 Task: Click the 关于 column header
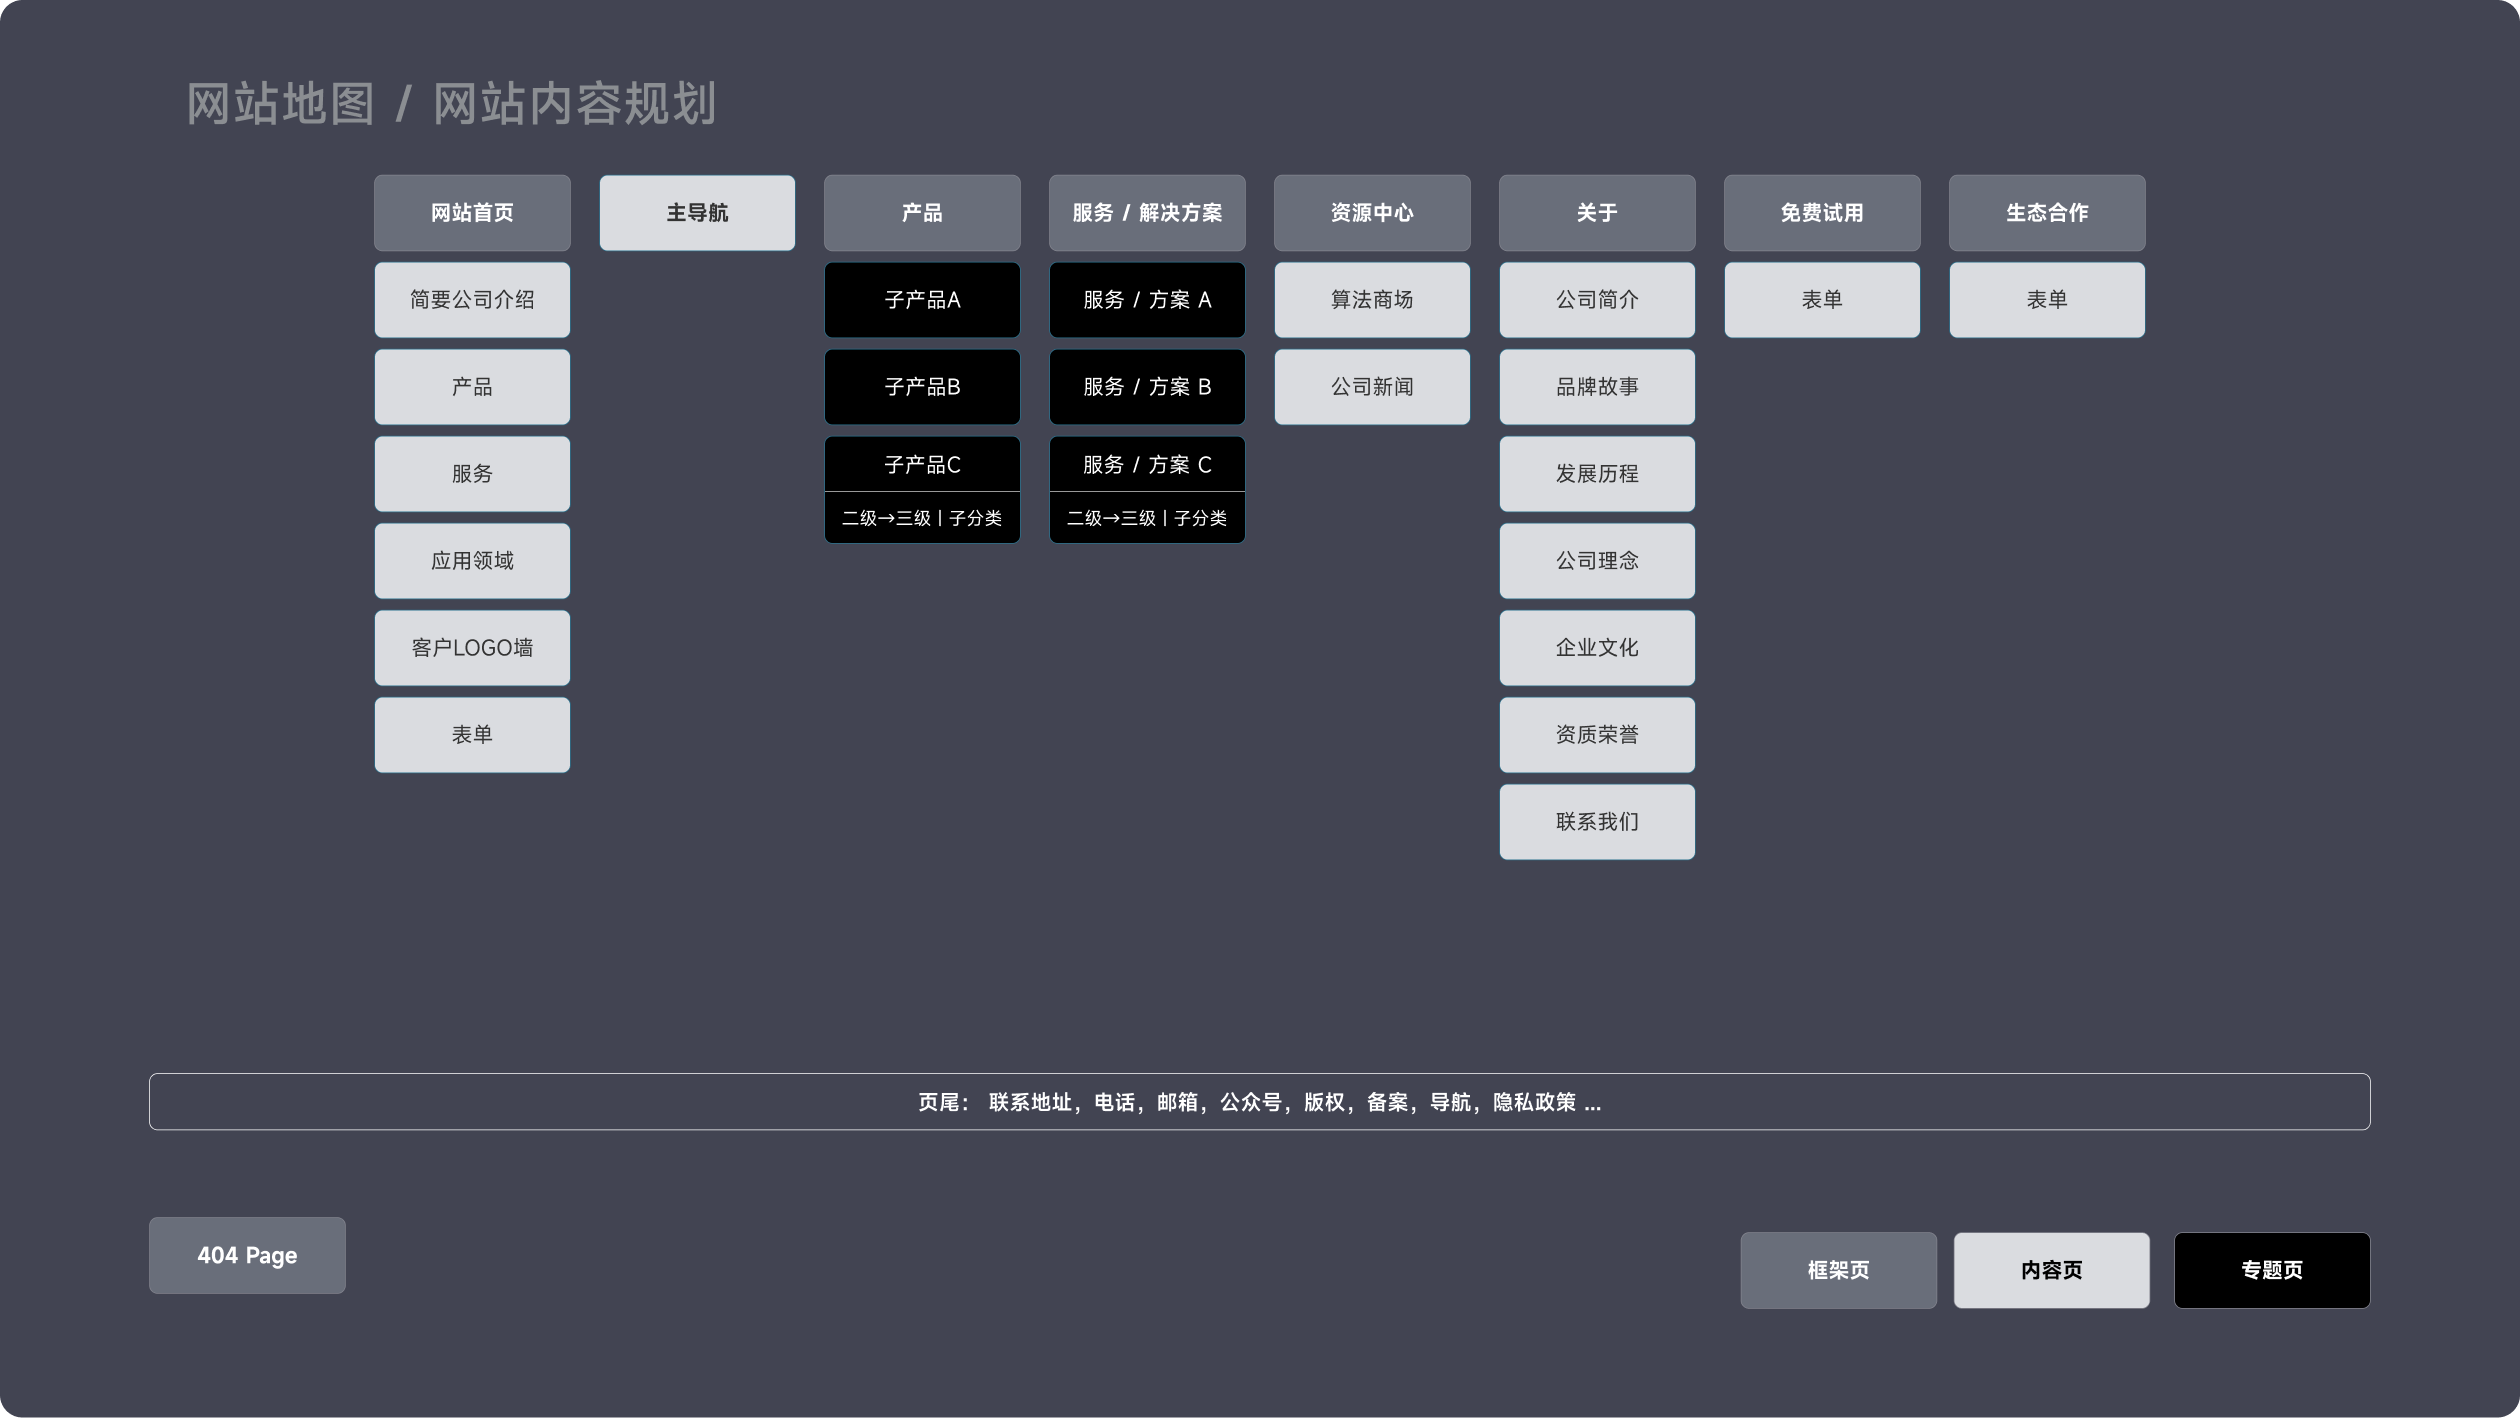click(x=1597, y=212)
